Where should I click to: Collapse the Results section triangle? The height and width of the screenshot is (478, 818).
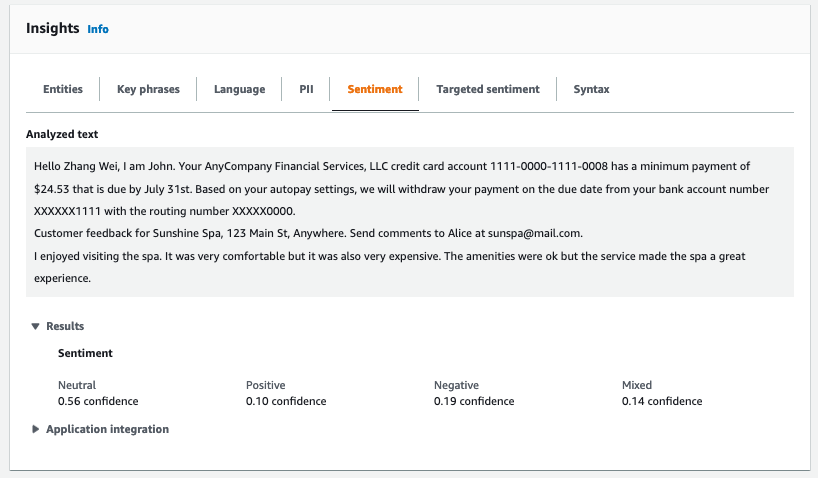pyautogui.click(x=36, y=326)
